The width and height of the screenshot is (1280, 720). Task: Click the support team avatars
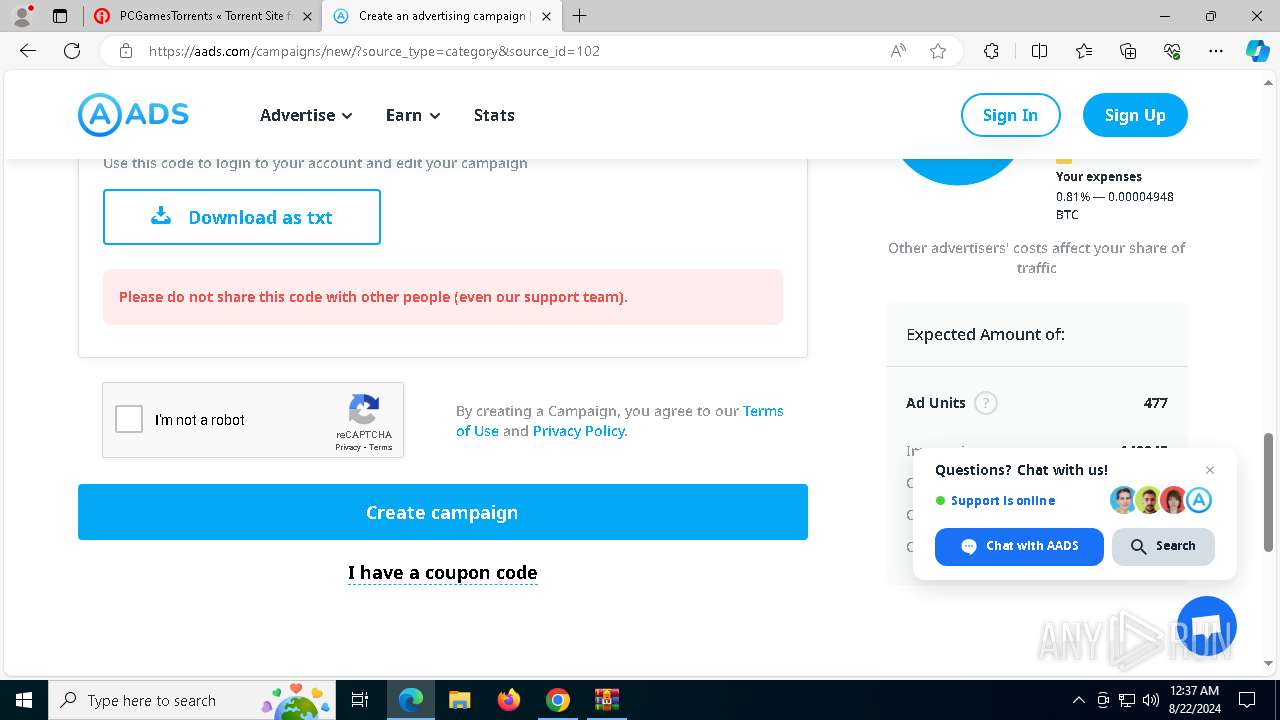pyautogui.click(x=1161, y=500)
